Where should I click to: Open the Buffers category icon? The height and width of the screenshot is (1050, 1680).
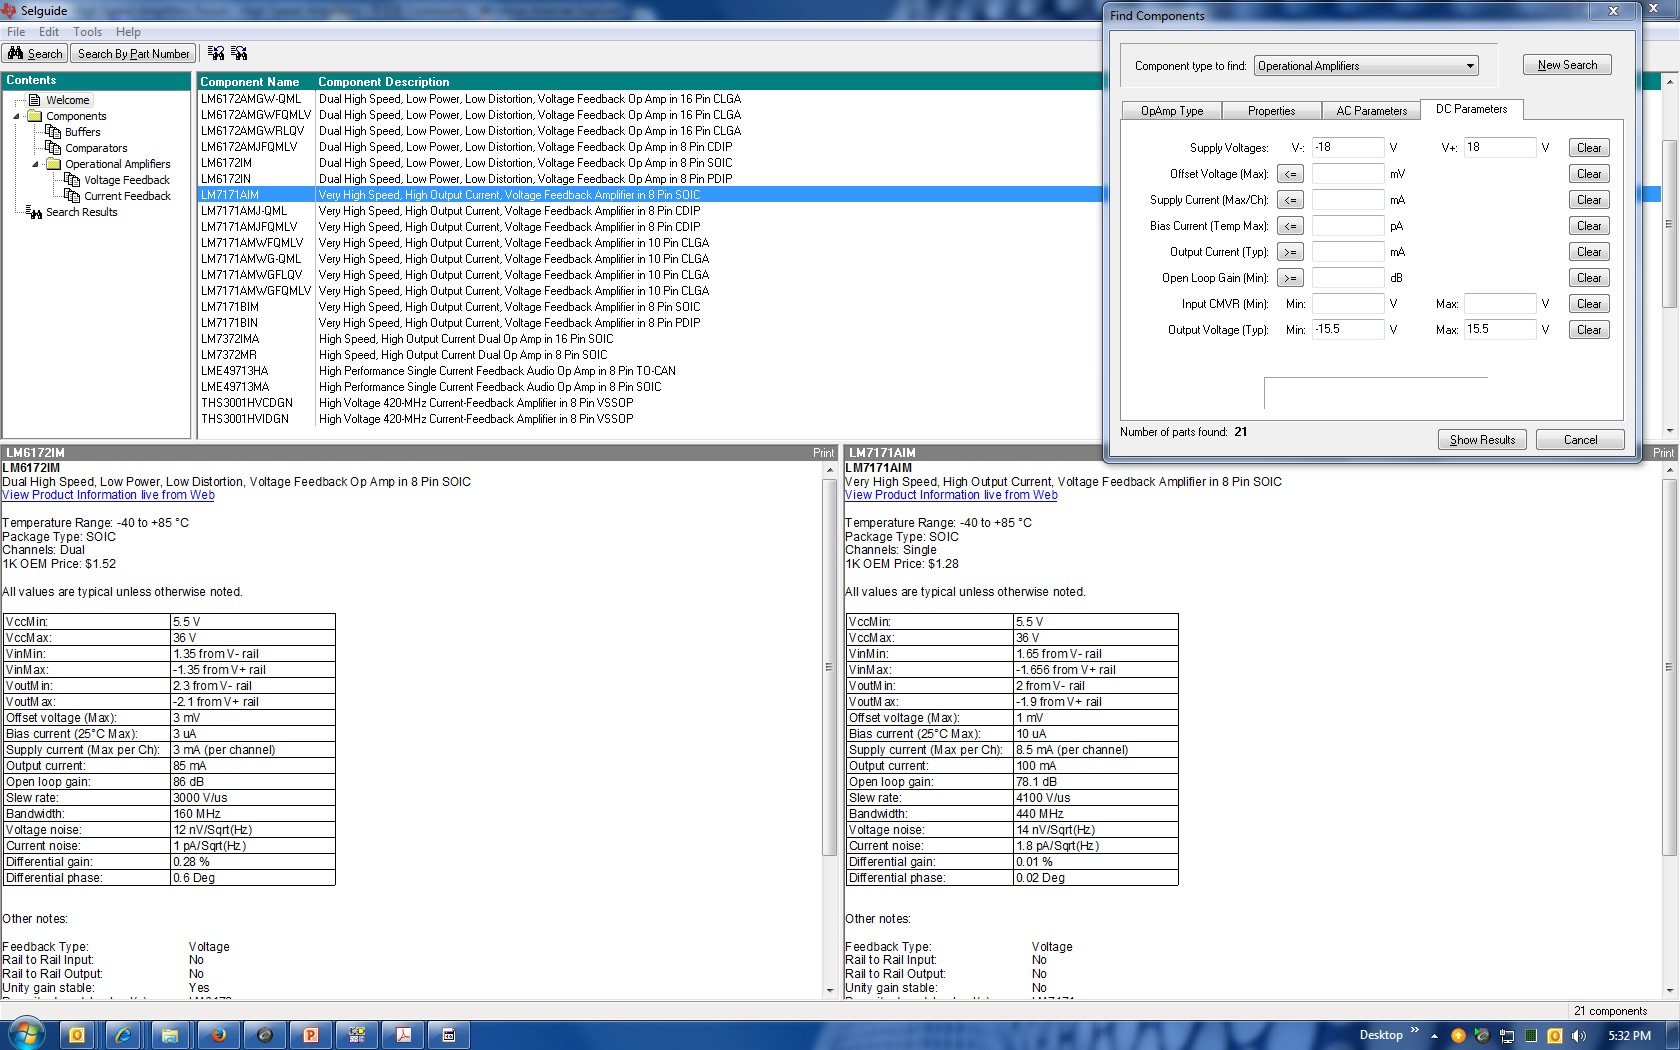click(53, 132)
